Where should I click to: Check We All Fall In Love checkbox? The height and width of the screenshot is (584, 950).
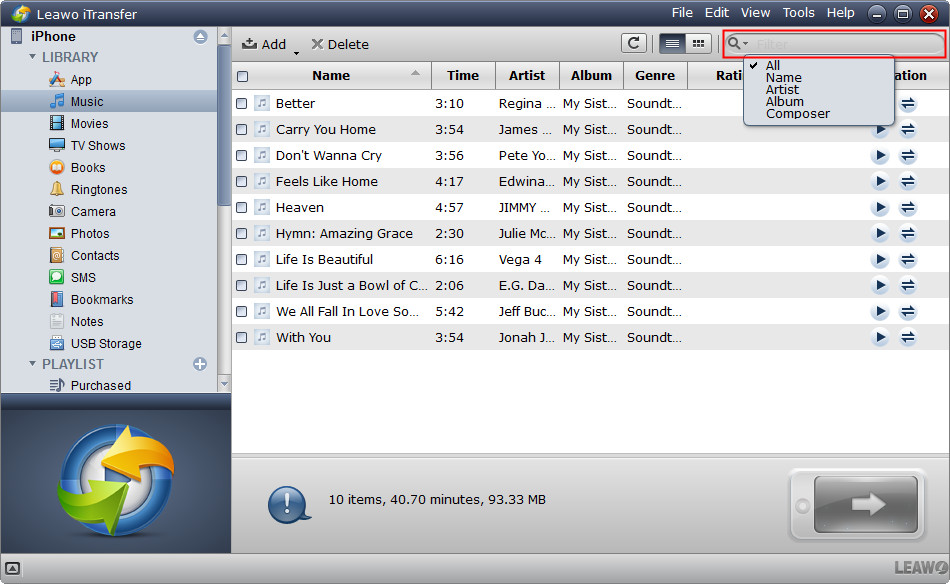point(241,311)
